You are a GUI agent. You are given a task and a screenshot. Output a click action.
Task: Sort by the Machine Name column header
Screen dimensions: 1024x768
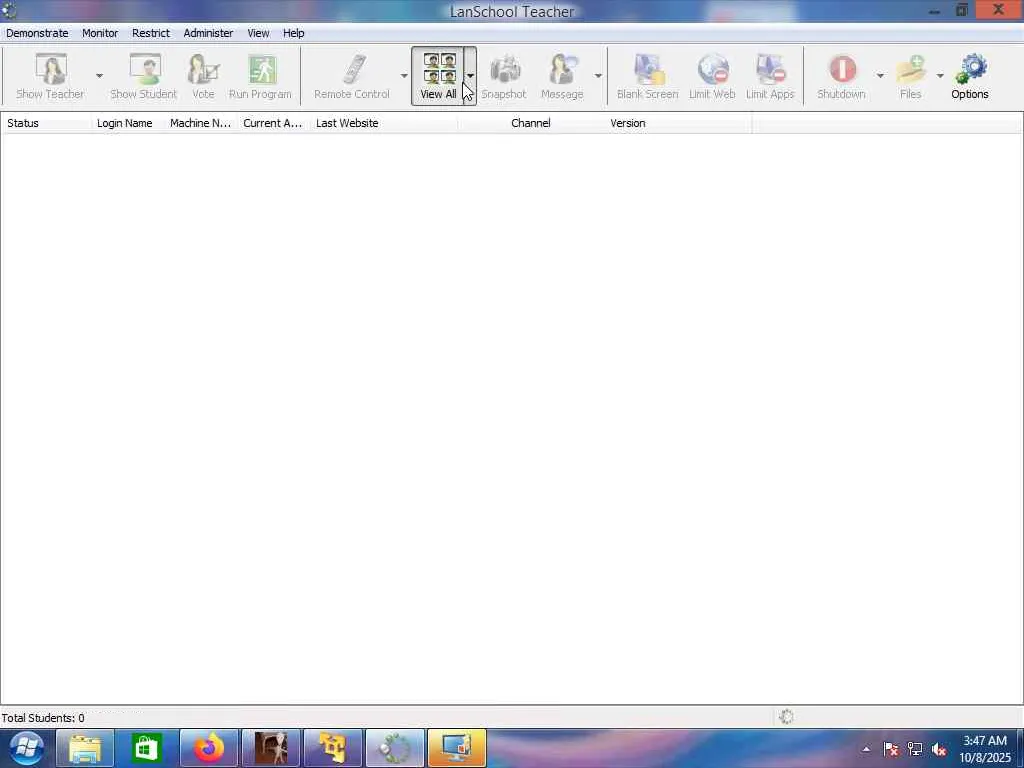pos(201,123)
